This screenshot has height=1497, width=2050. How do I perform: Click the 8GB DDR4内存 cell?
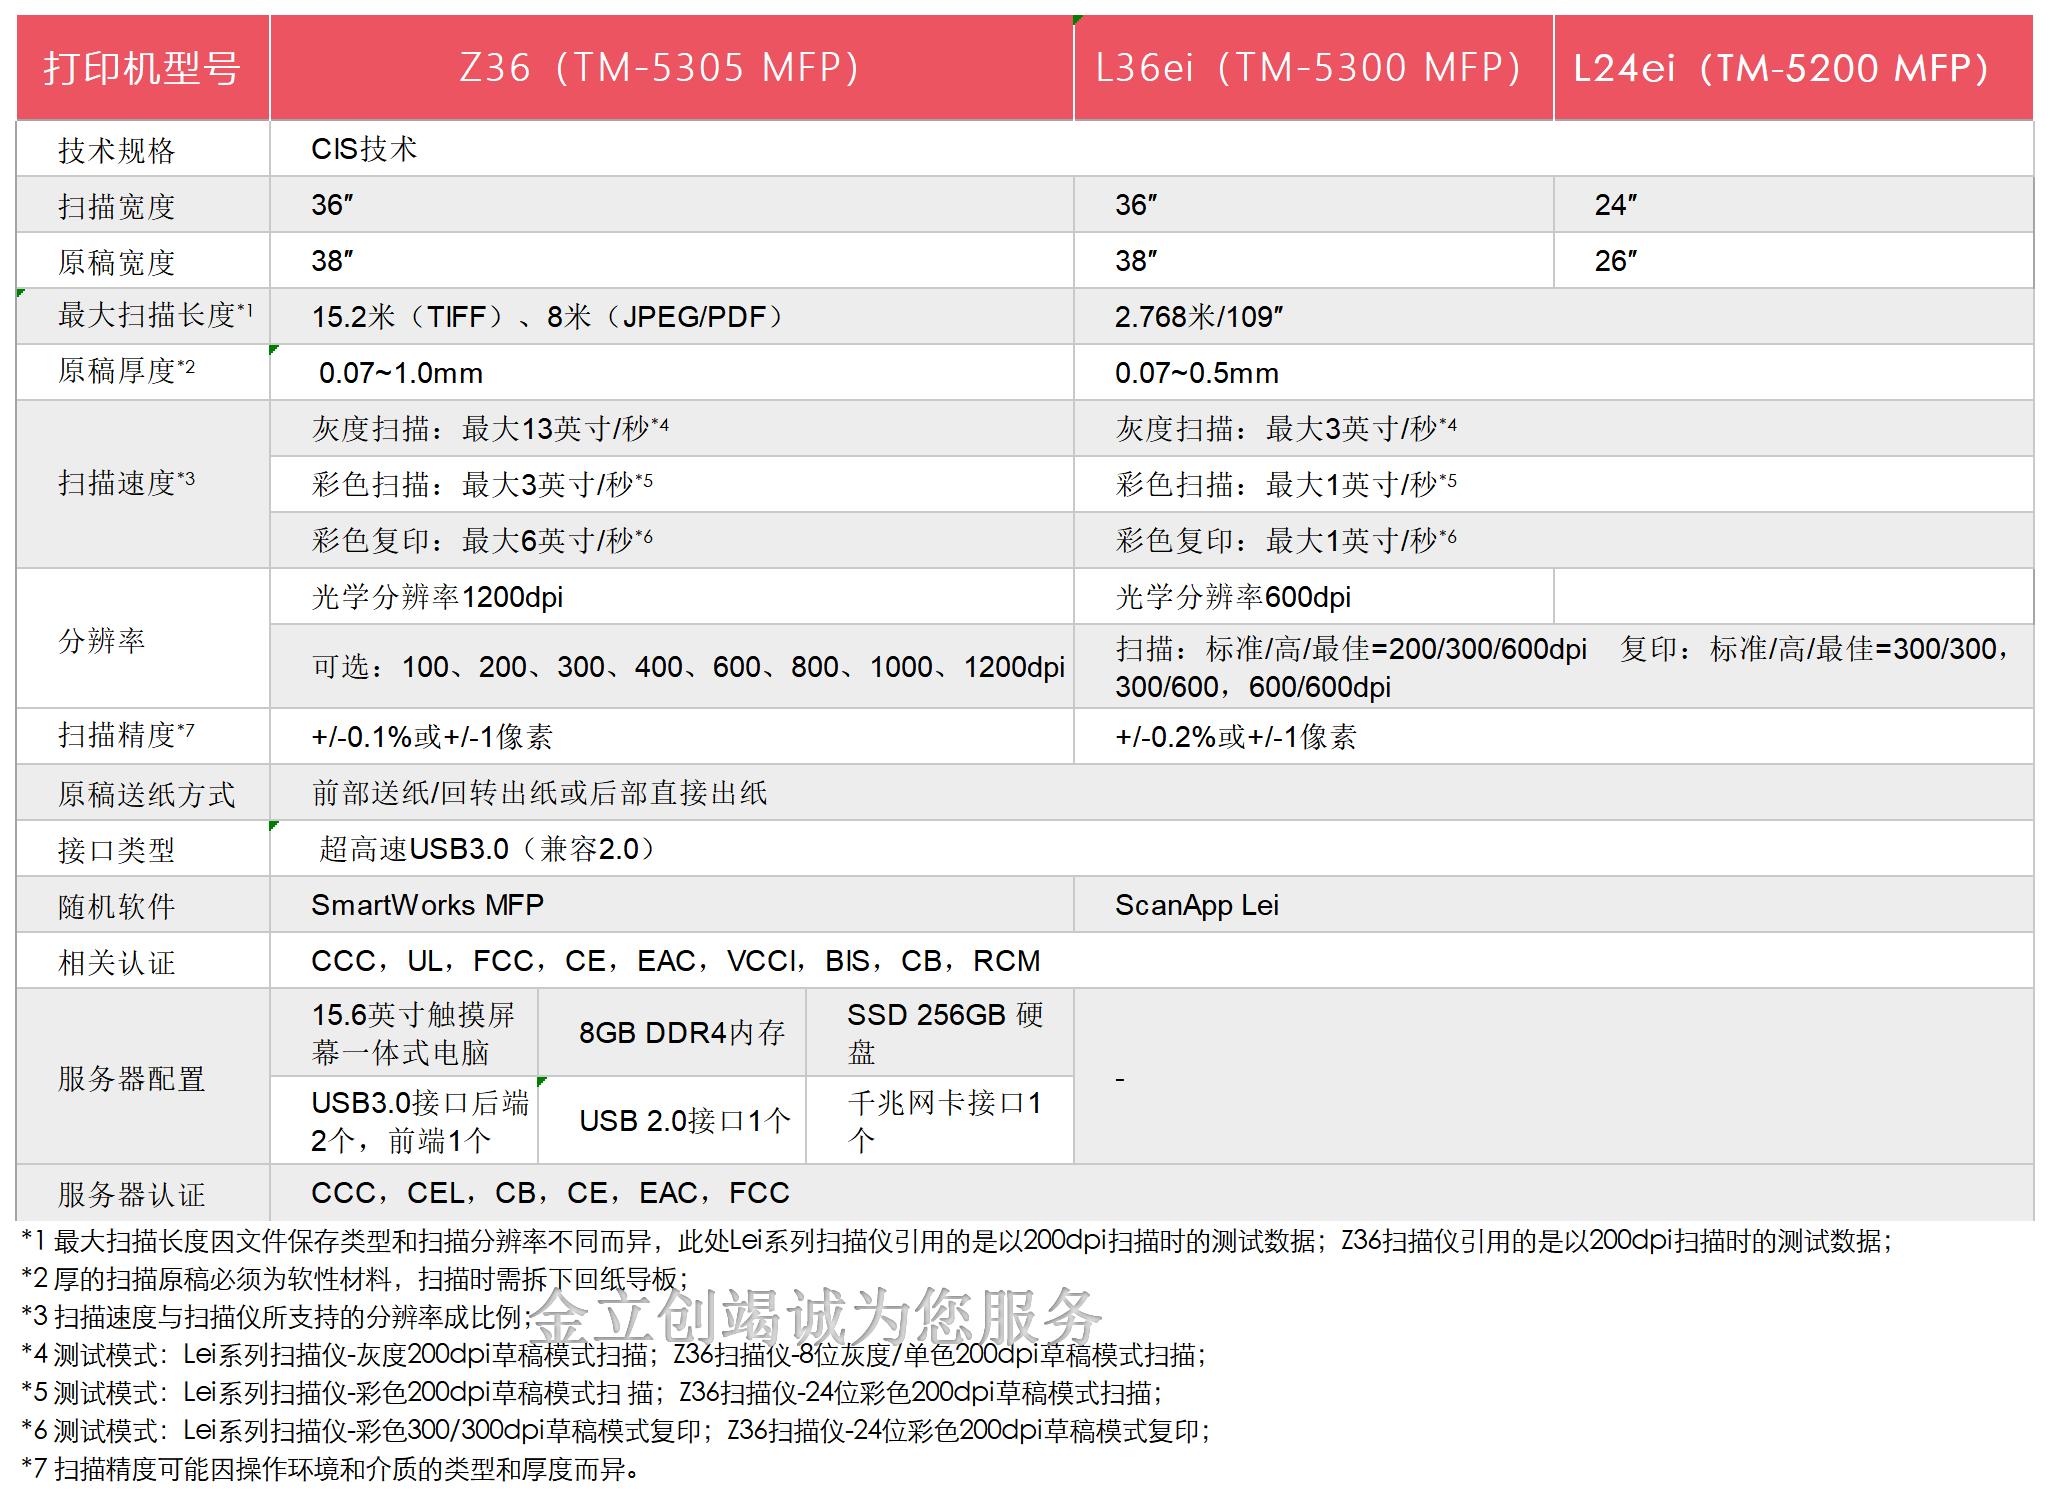672,1033
